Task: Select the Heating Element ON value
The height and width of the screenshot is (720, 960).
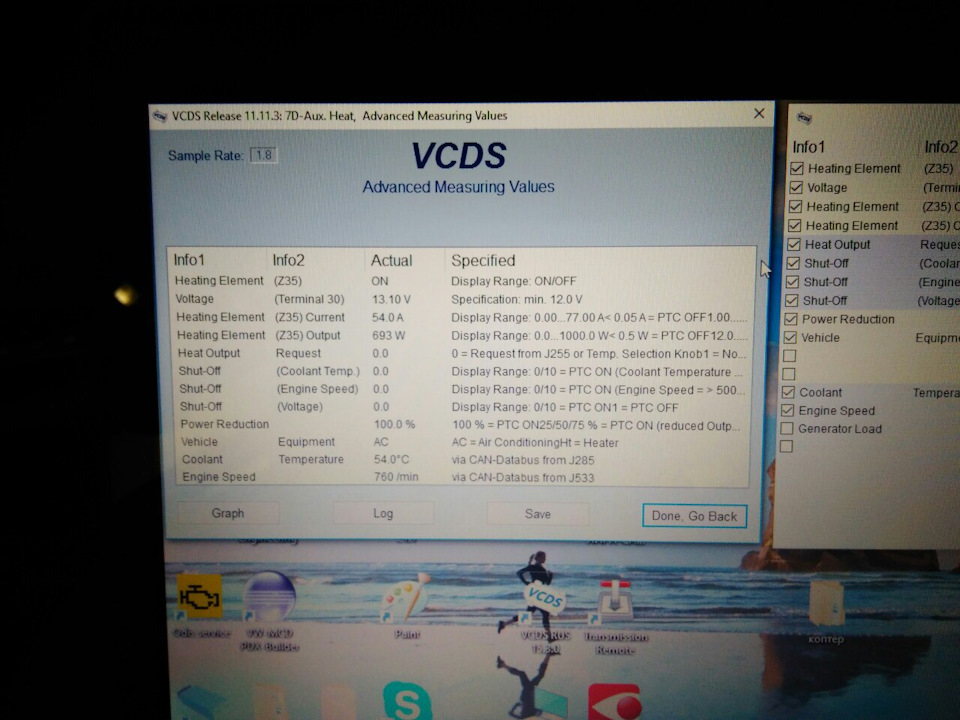Action: [x=380, y=281]
